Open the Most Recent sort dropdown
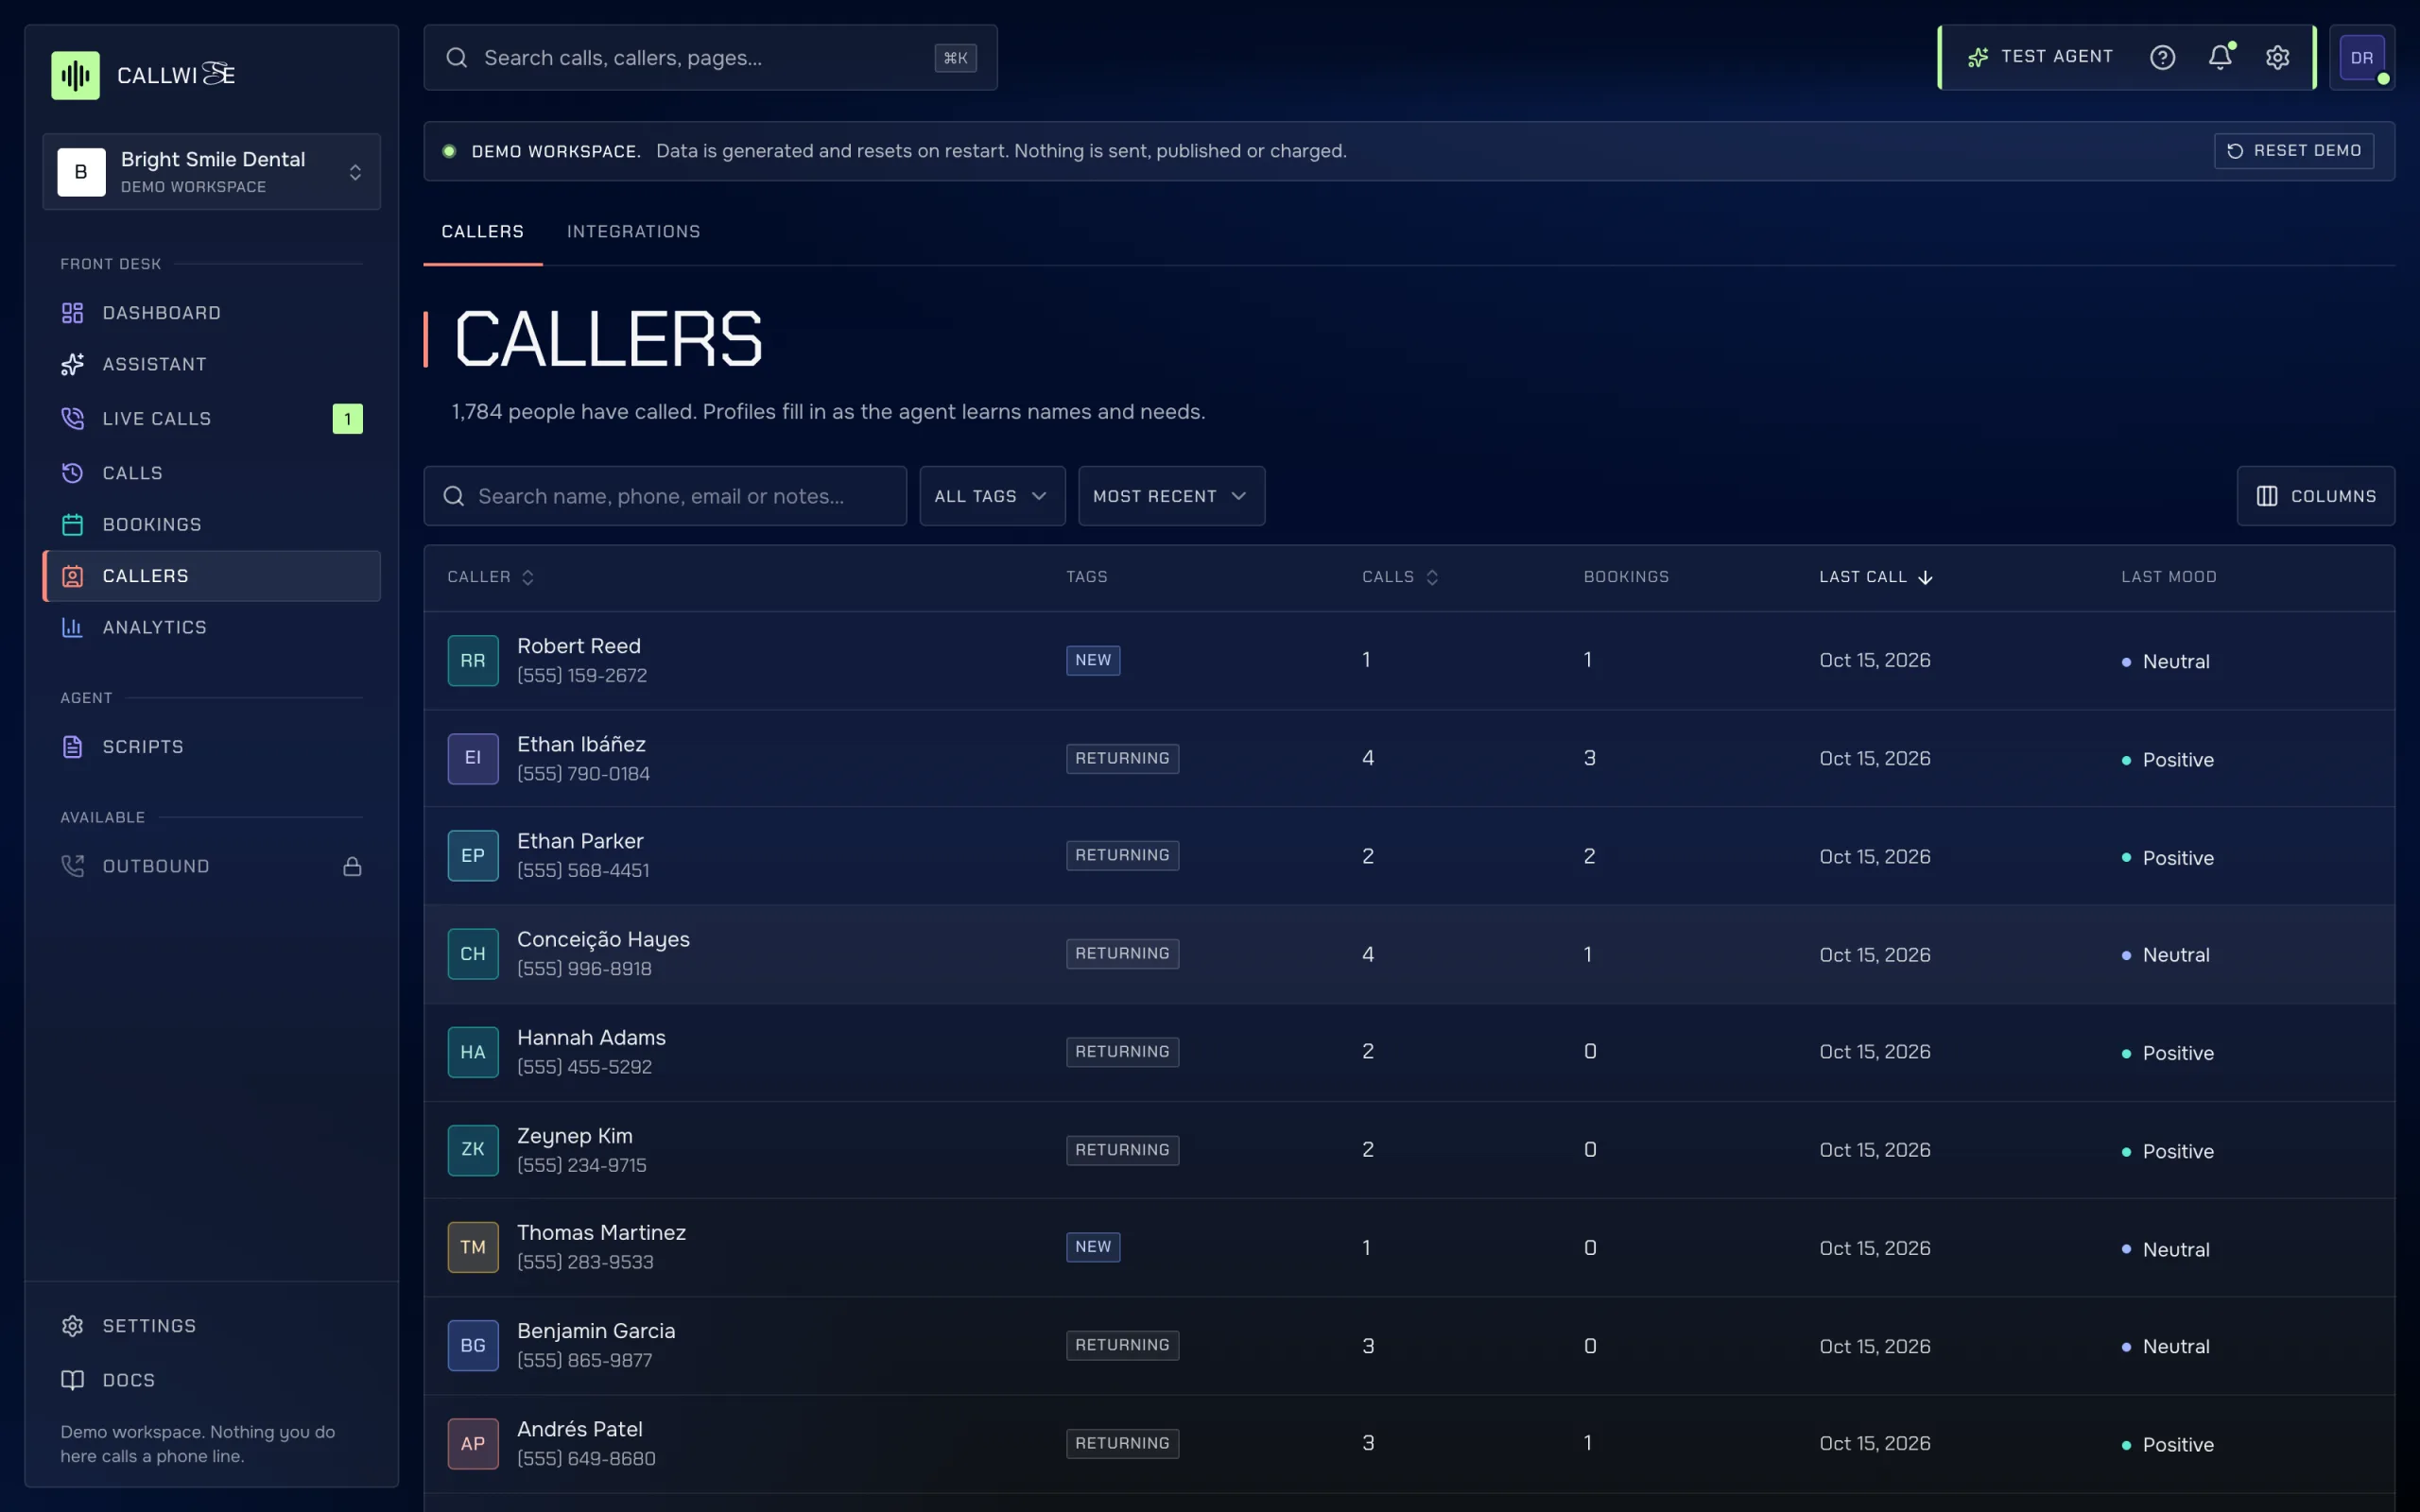 pos(1171,496)
